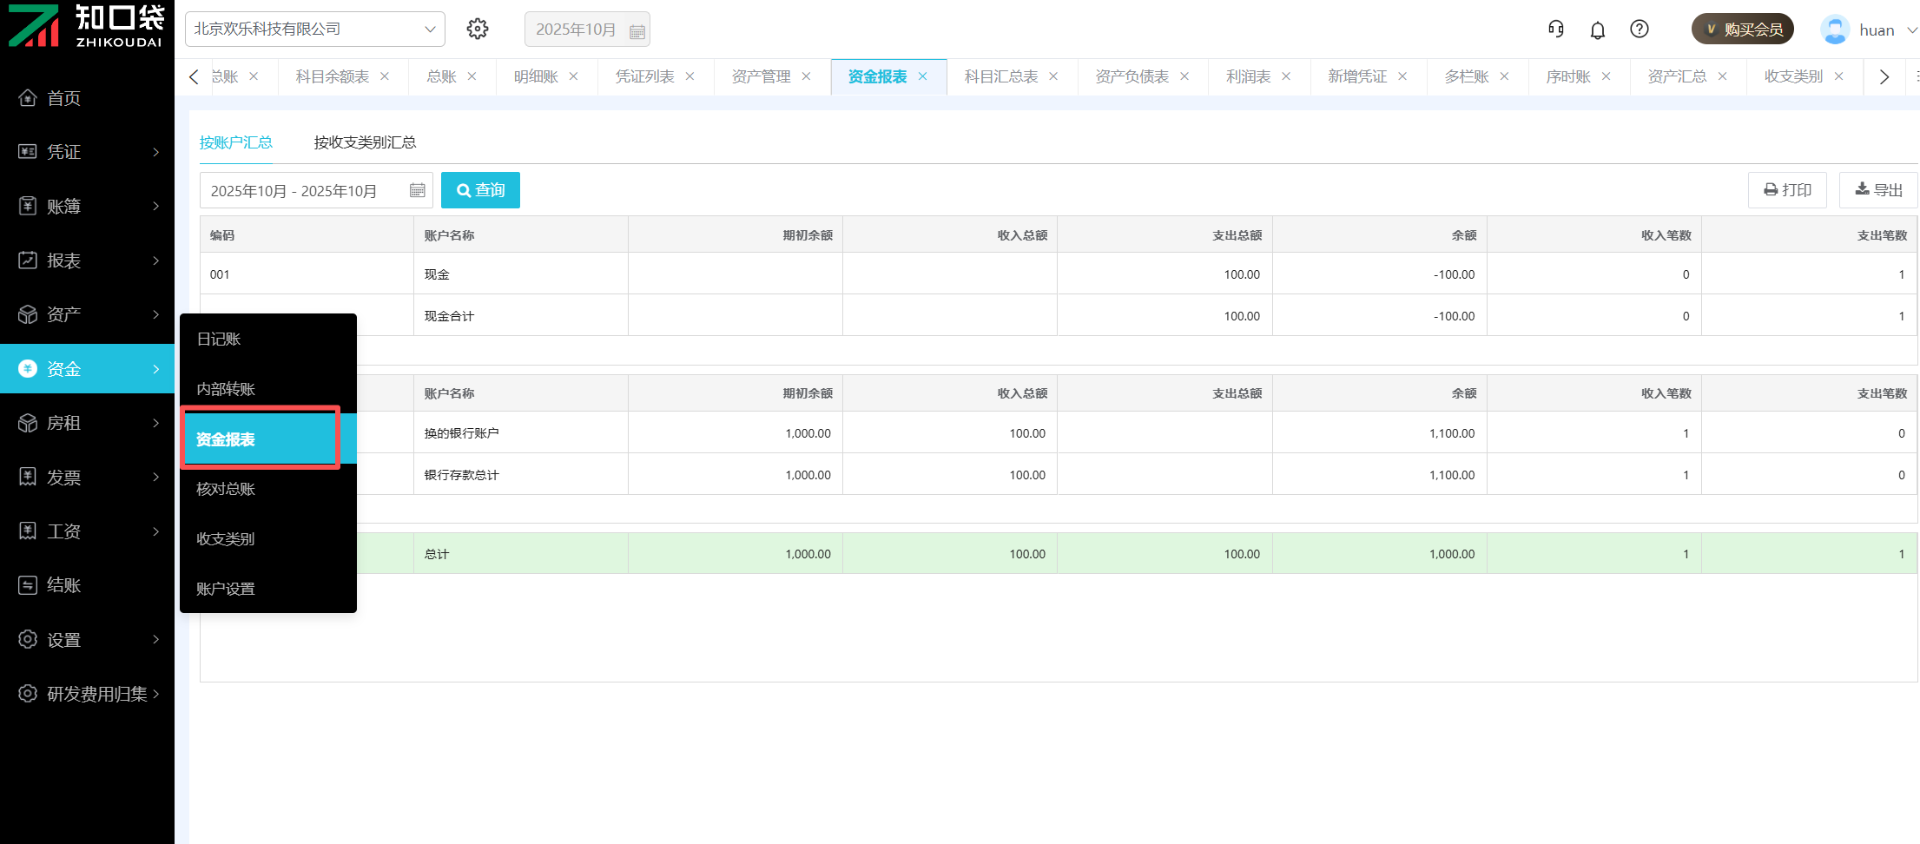Open settings gear next to company name
1920x844 pixels.
(x=477, y=29)
